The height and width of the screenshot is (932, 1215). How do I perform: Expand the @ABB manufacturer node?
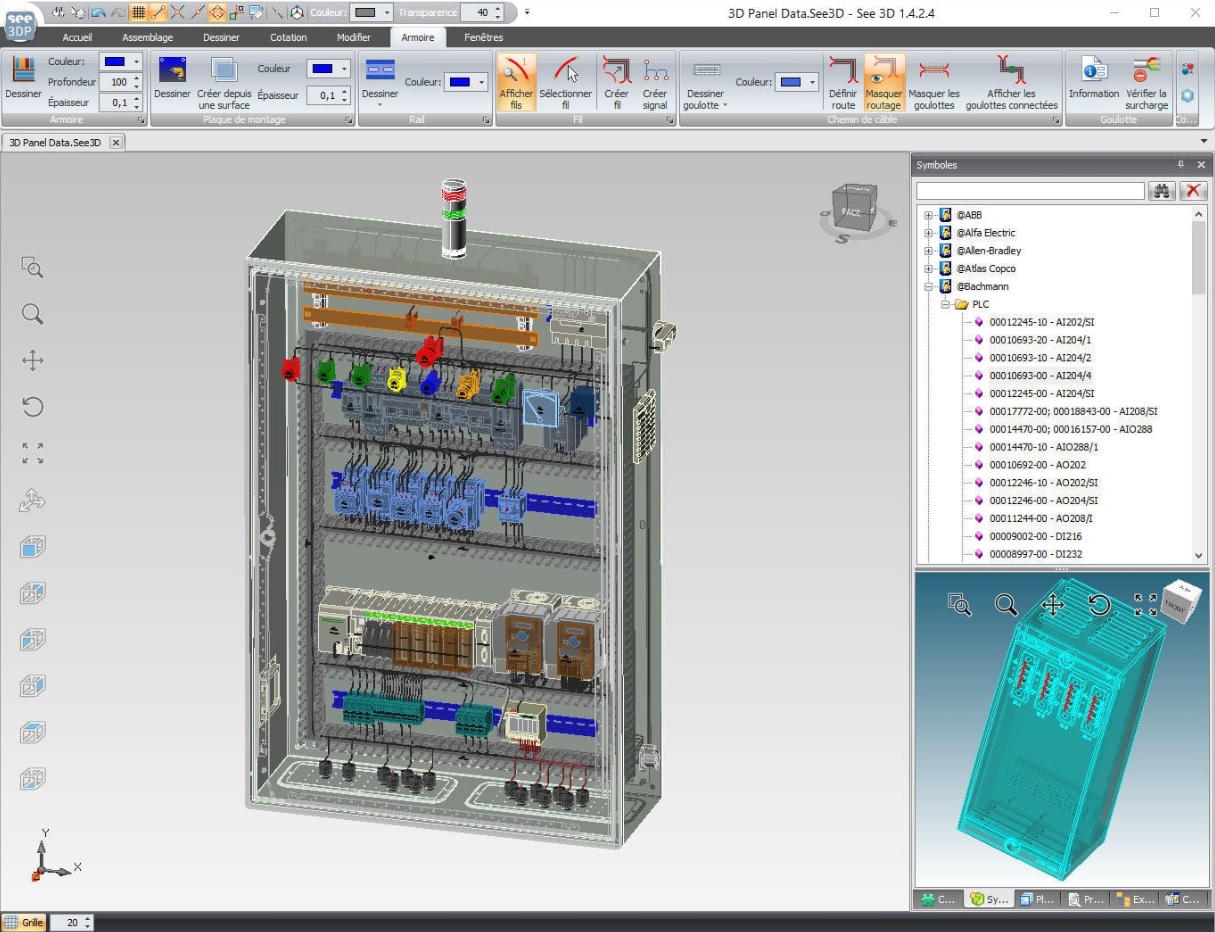click(x=930, y=214)
